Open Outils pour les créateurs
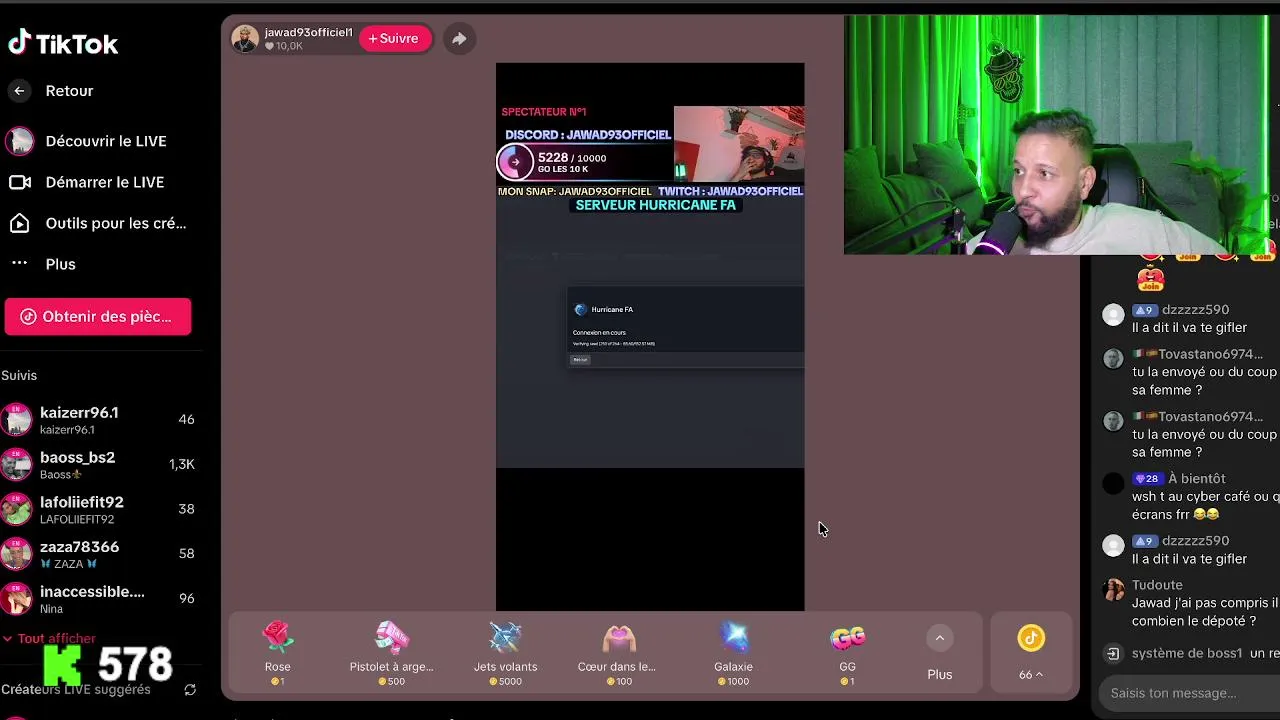 click(100, 223)
